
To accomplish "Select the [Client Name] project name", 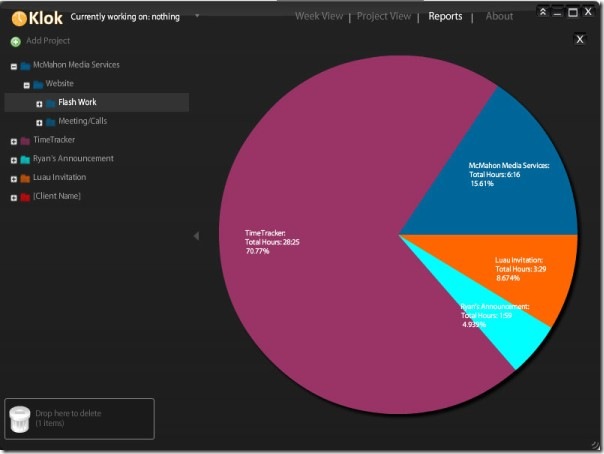I will [x=57, y=196].
